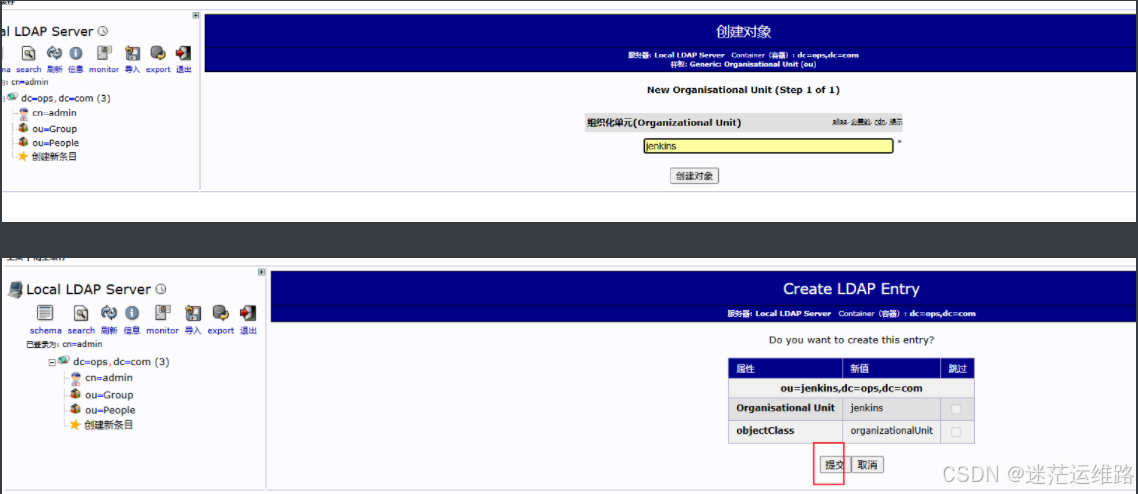Click the 导入 import icon in top screenshot

132,53
